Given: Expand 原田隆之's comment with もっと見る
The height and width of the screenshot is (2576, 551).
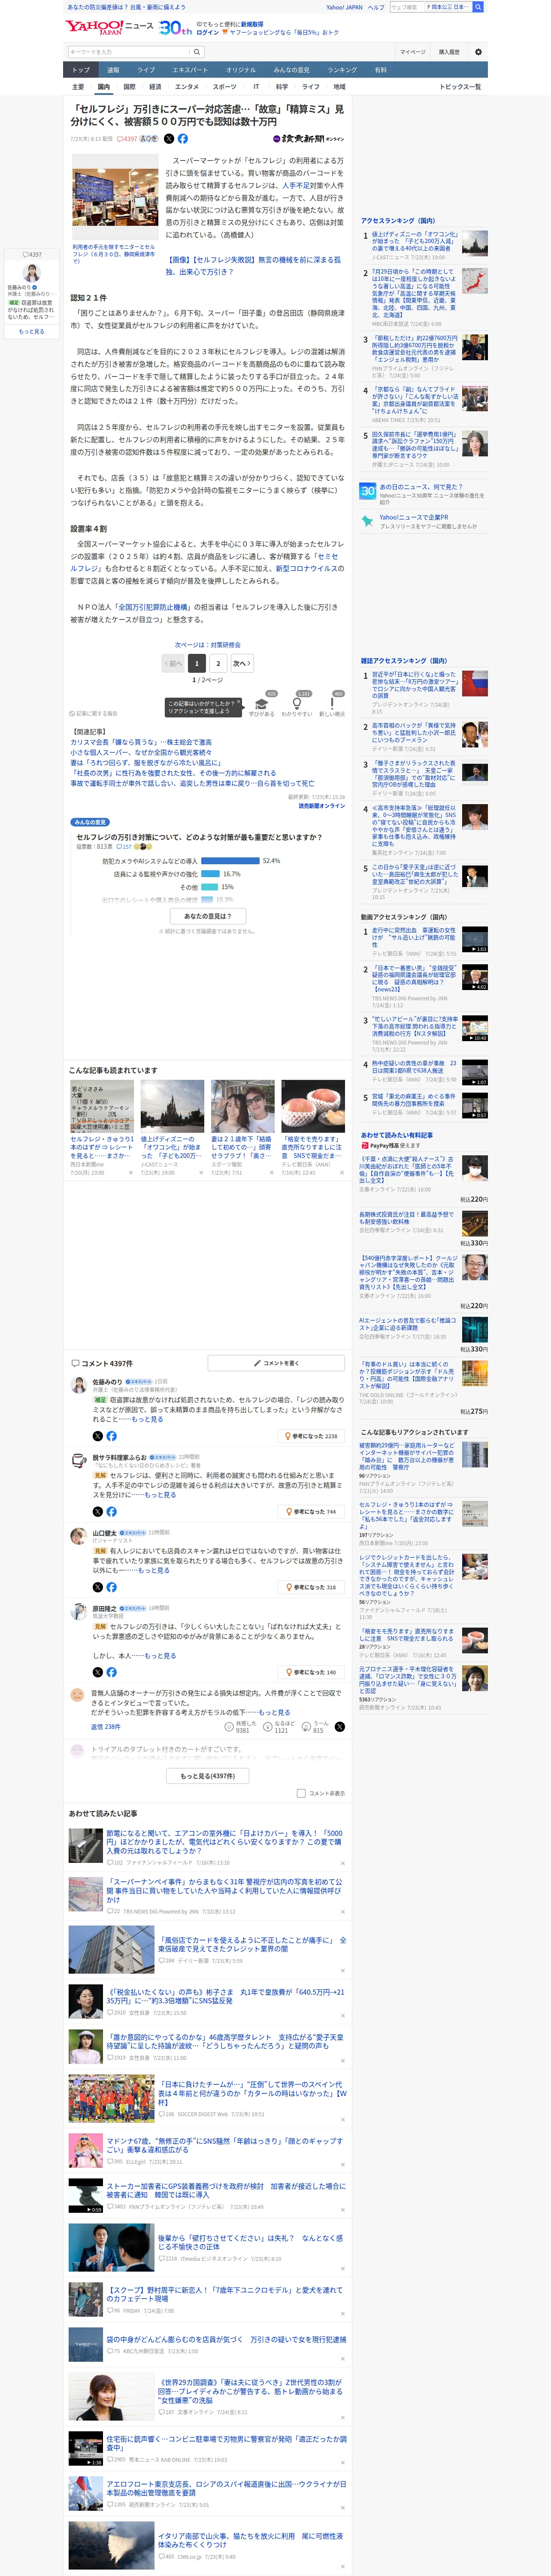Looking at the screenshot, I should 160,1655.
